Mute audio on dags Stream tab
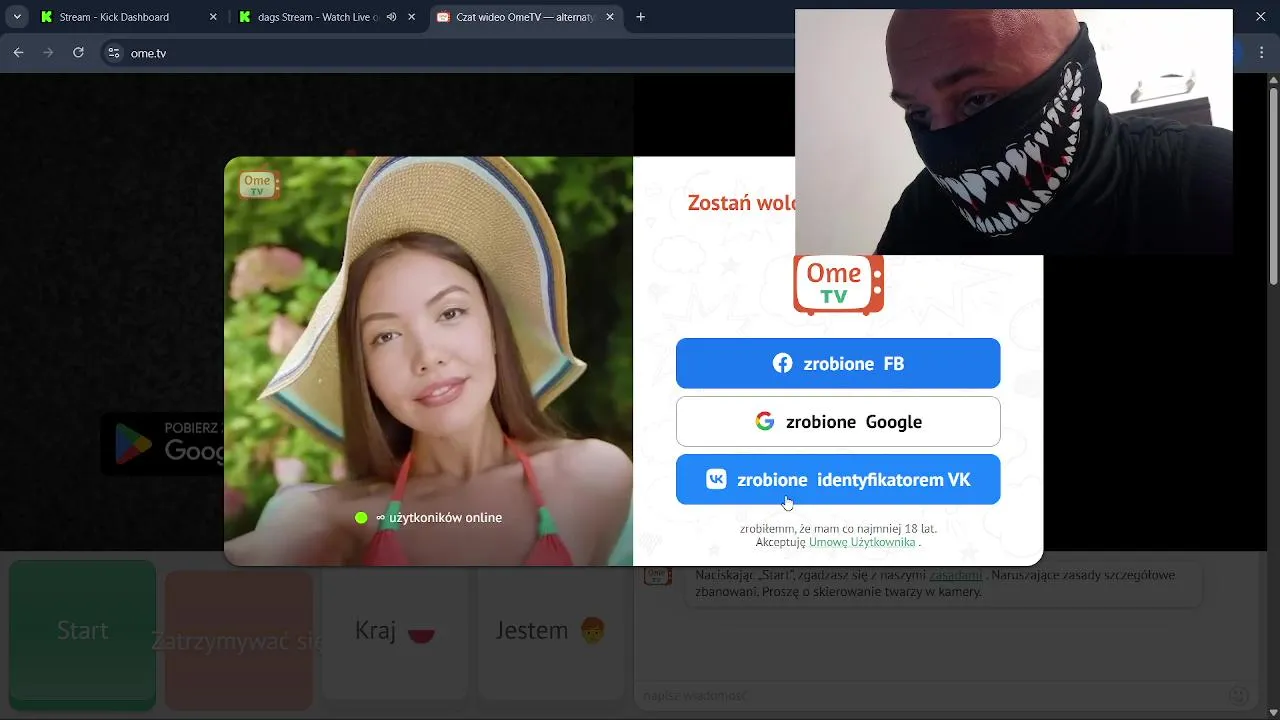Screen dimensions: 1280x720 coord(392,17)
